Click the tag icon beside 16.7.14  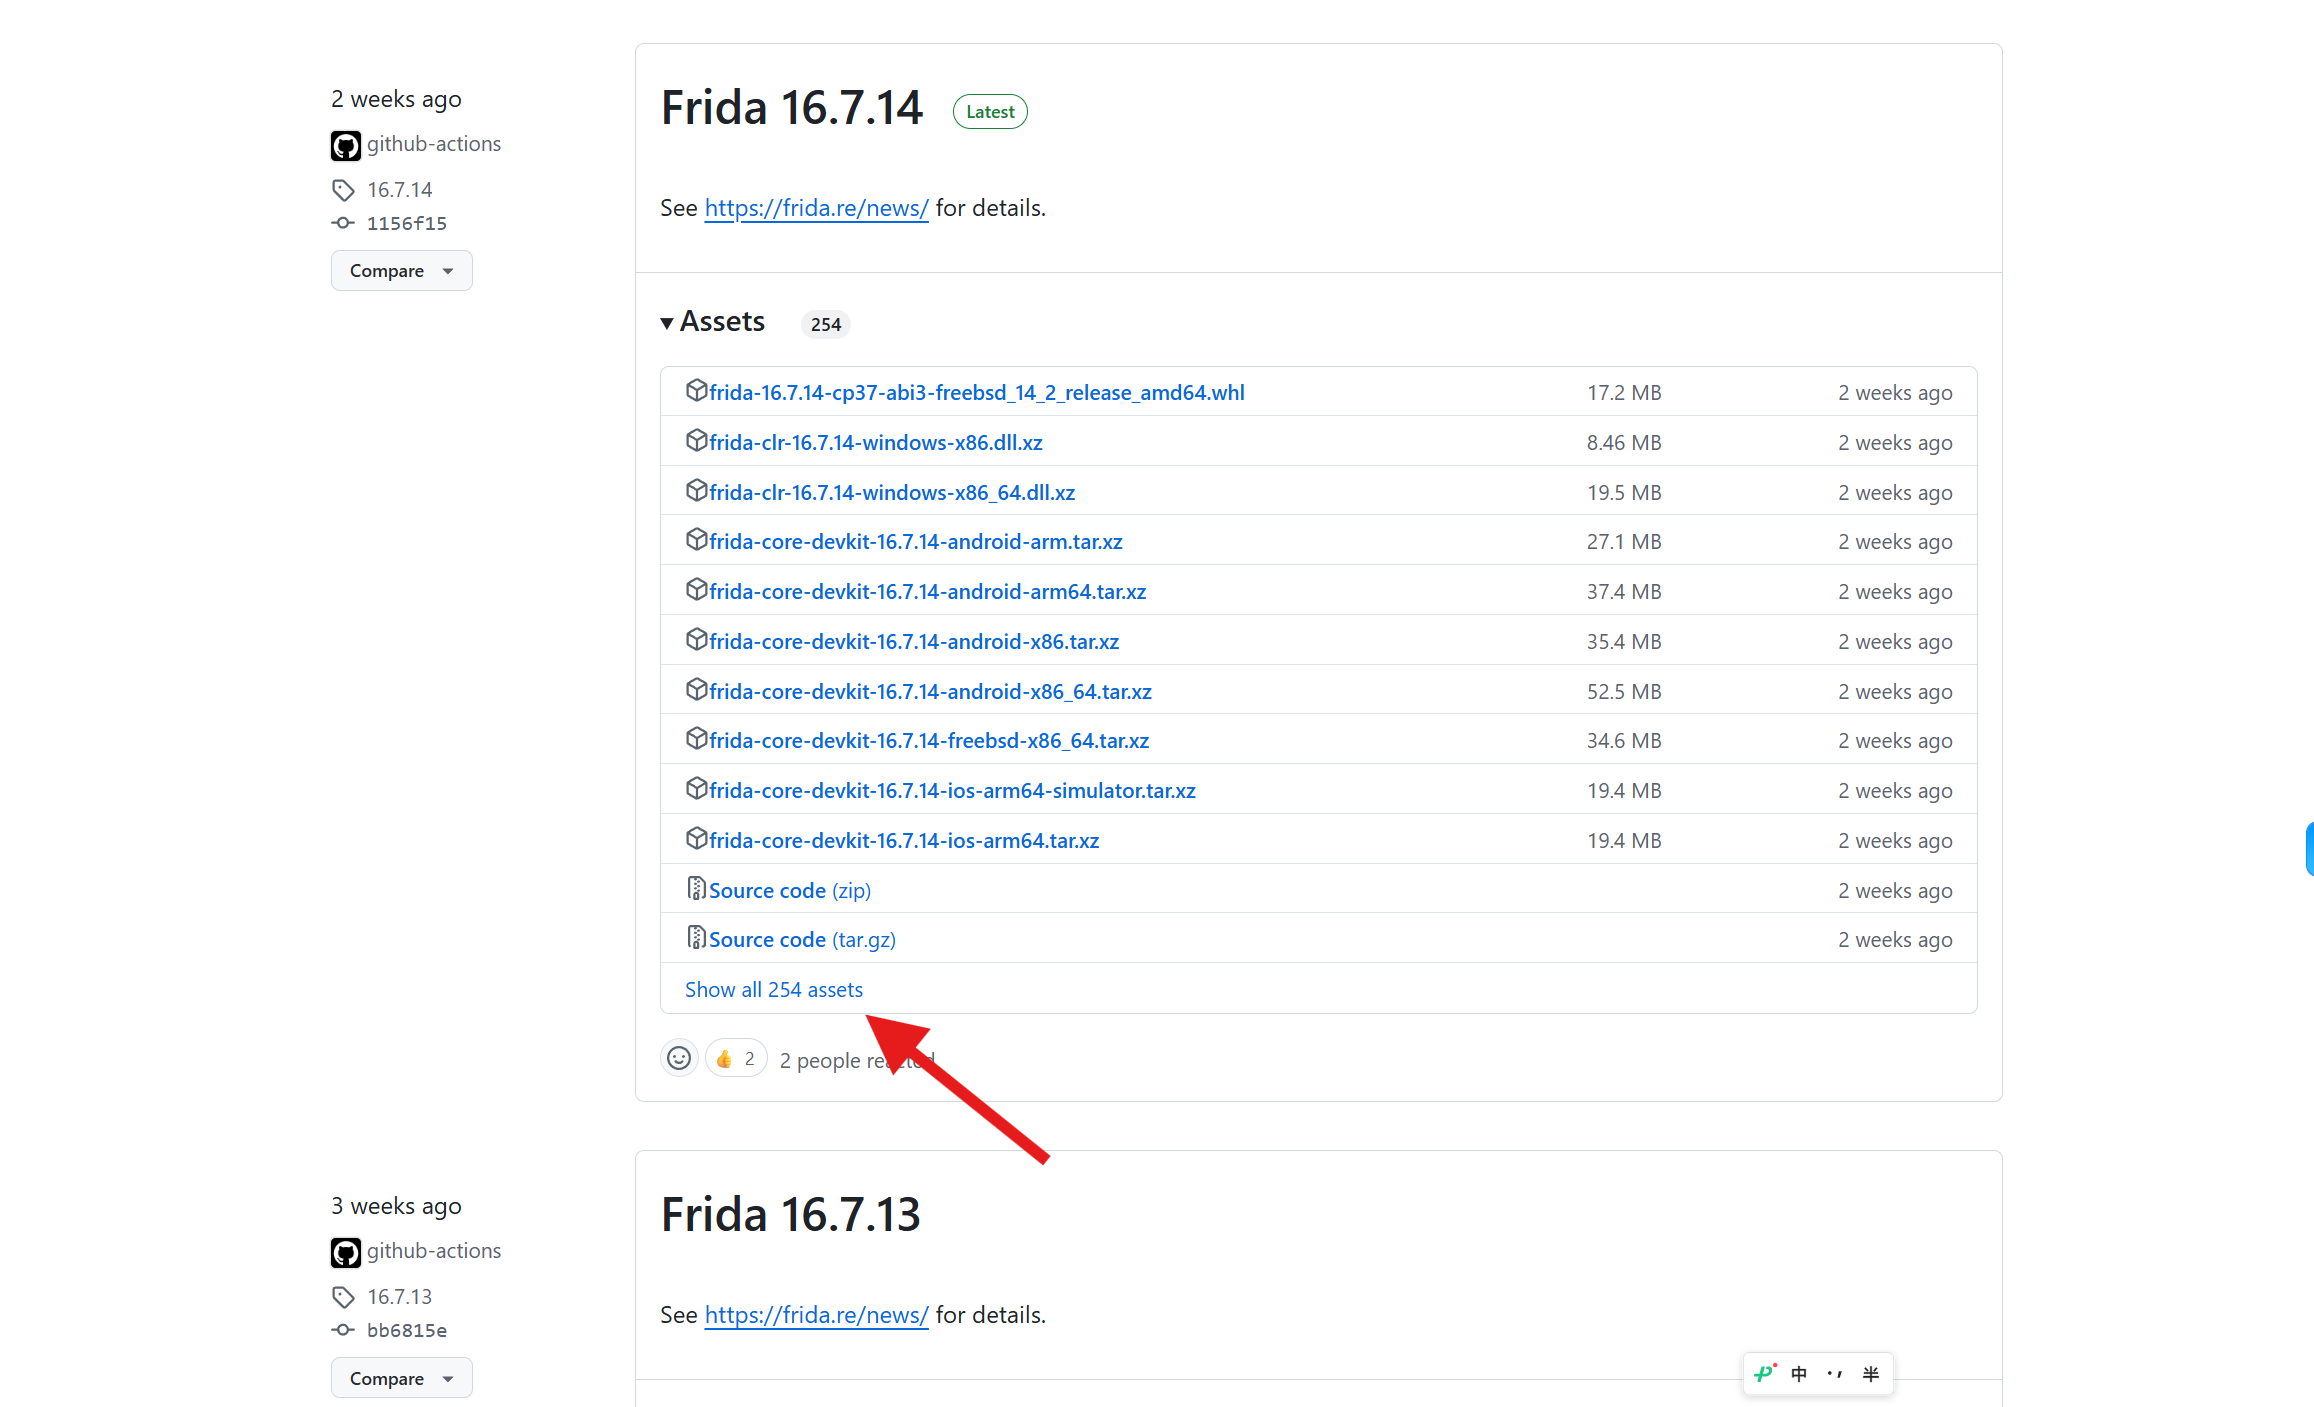coord(343,190)
